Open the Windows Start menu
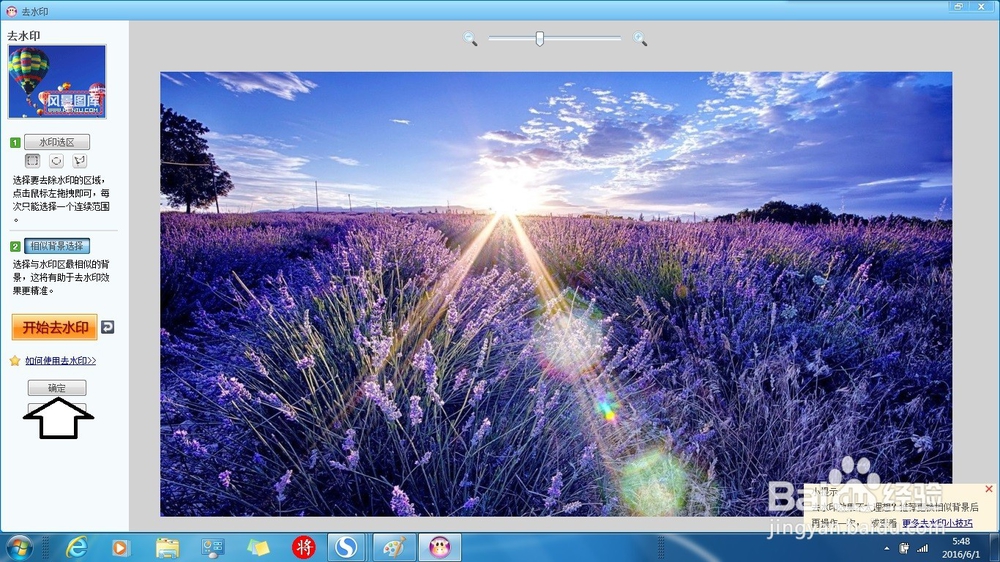Viewport: 1000px width, 562px height. 19,547
